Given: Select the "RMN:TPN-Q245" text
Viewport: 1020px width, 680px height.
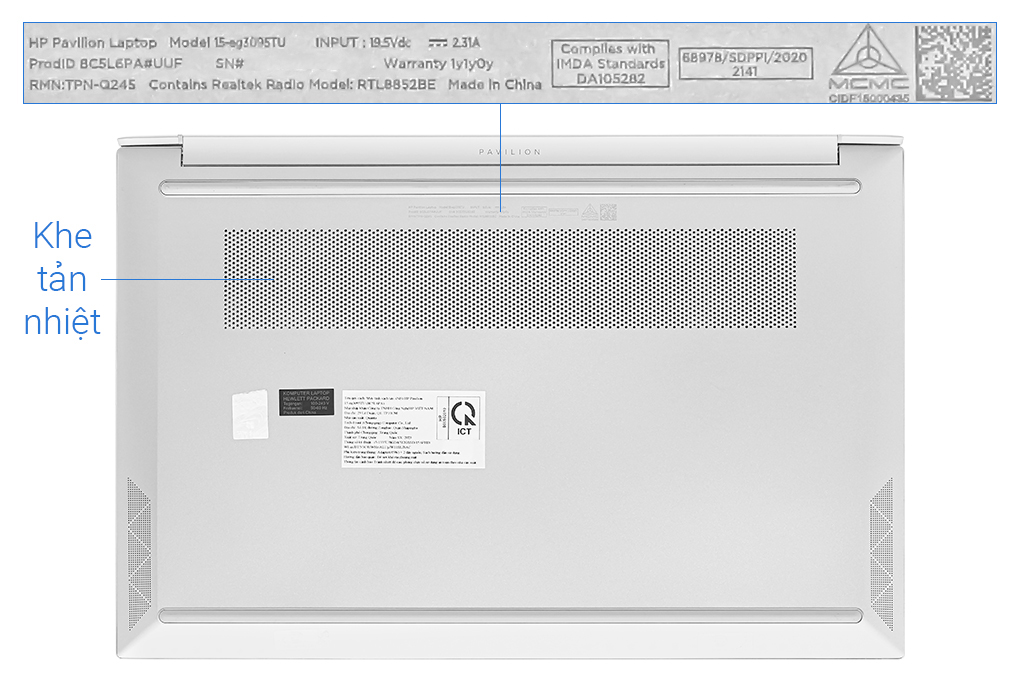Looking at the screenshot, I should [x=83, y=85].
